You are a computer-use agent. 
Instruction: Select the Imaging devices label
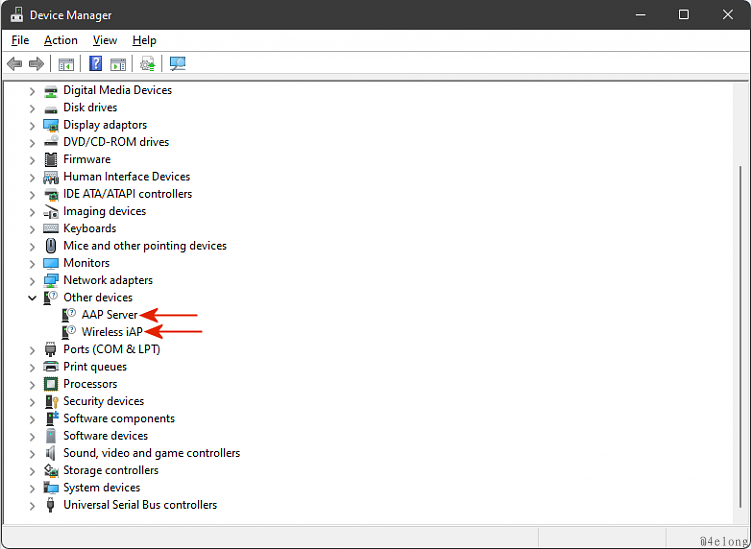[104, 211]
